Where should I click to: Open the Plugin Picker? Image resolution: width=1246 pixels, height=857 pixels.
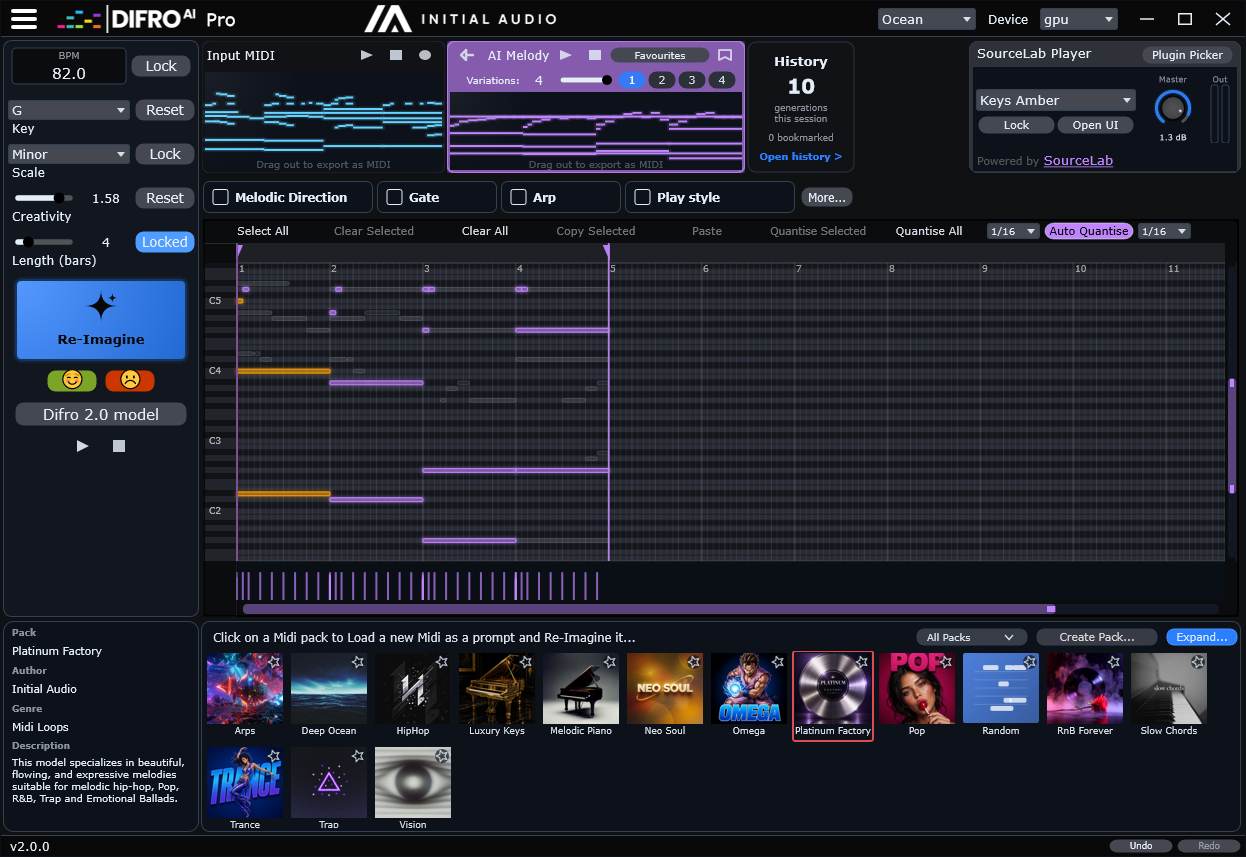1188,55
